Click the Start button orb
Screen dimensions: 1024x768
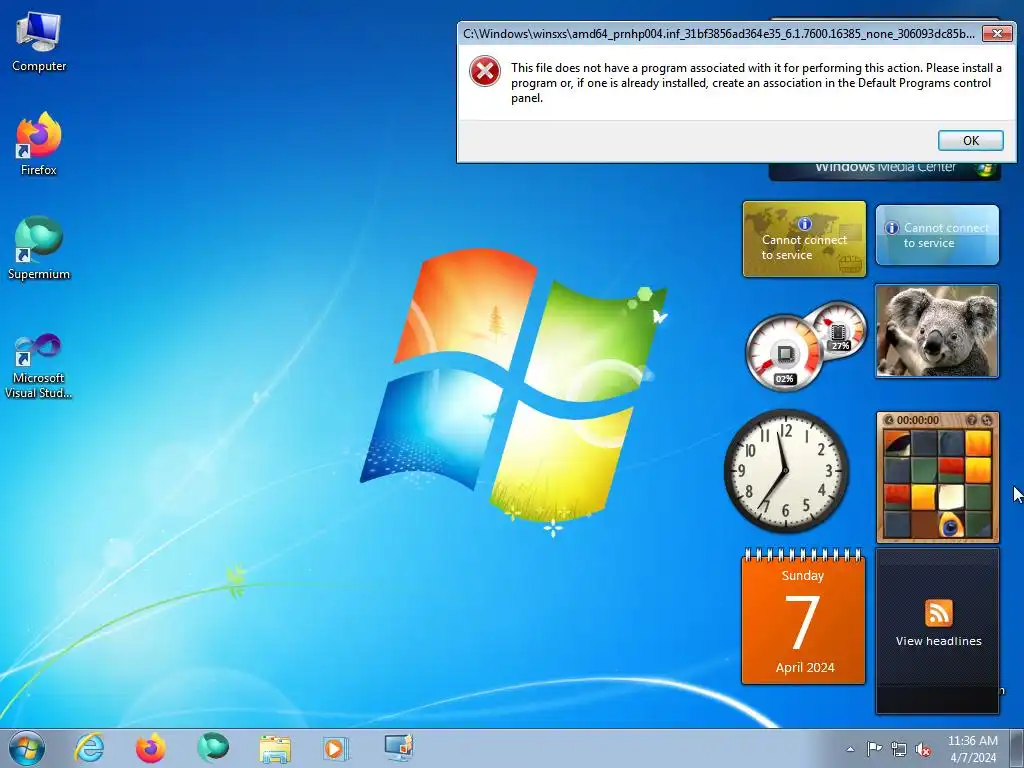27,748
